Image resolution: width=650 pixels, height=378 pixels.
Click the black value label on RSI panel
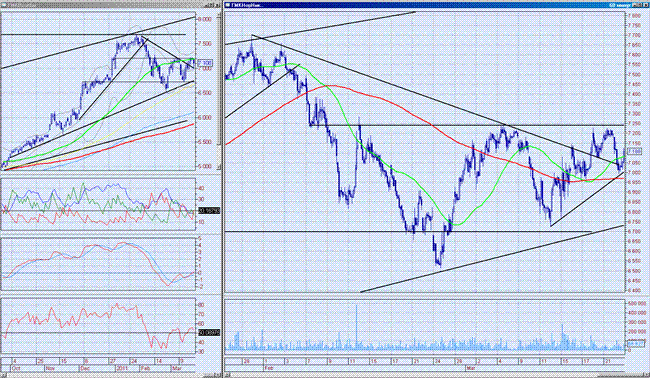coord(209,332)
